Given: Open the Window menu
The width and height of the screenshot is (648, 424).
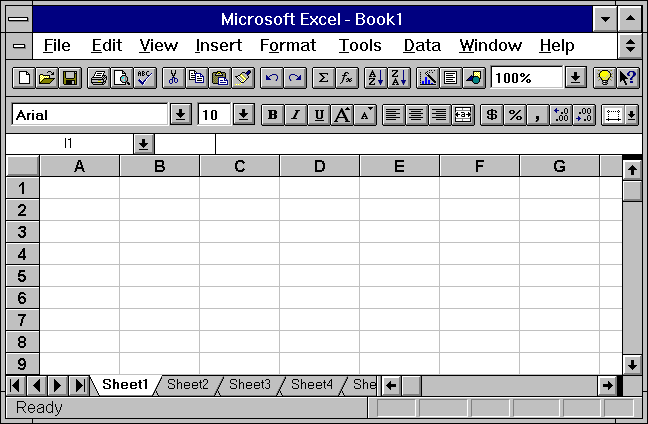Looking at the screenshot, I should tap(491, 45).
